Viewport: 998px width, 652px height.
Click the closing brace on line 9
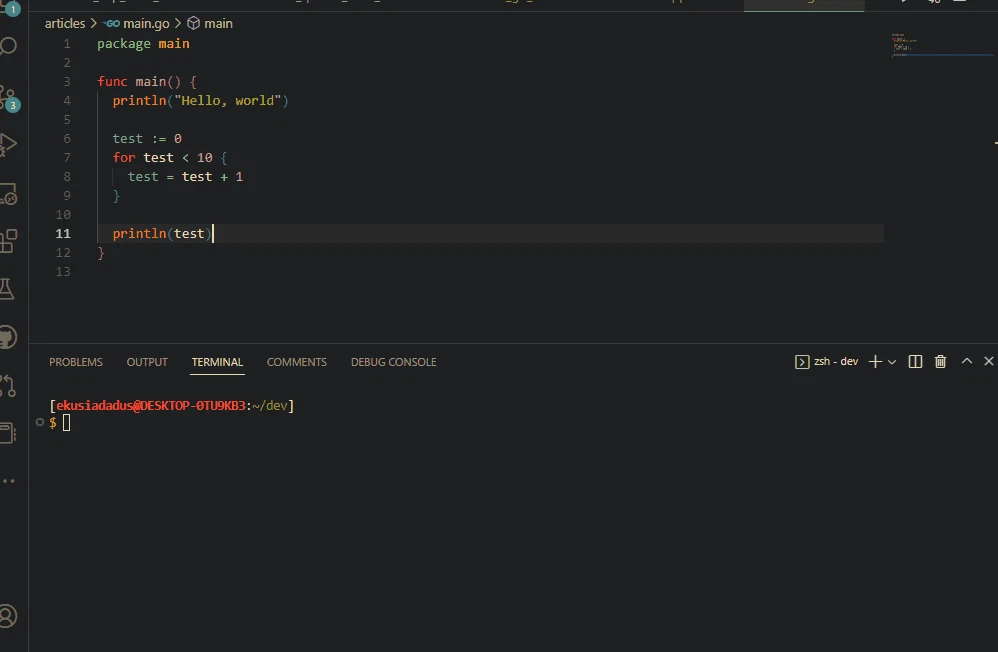click(116, 195)
